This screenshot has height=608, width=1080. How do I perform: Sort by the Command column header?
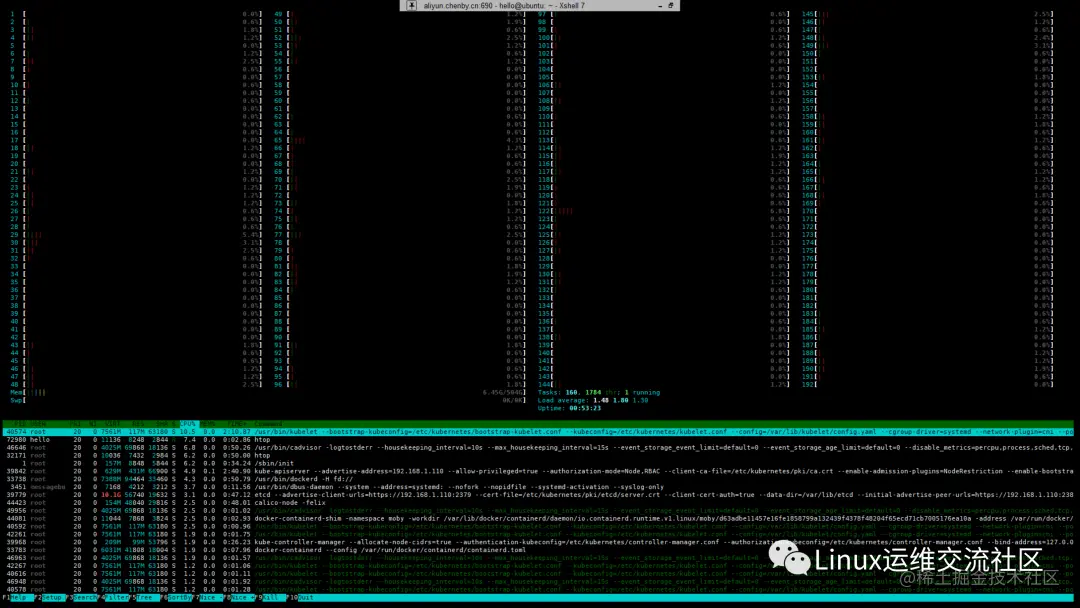click(x=269, y=424)
